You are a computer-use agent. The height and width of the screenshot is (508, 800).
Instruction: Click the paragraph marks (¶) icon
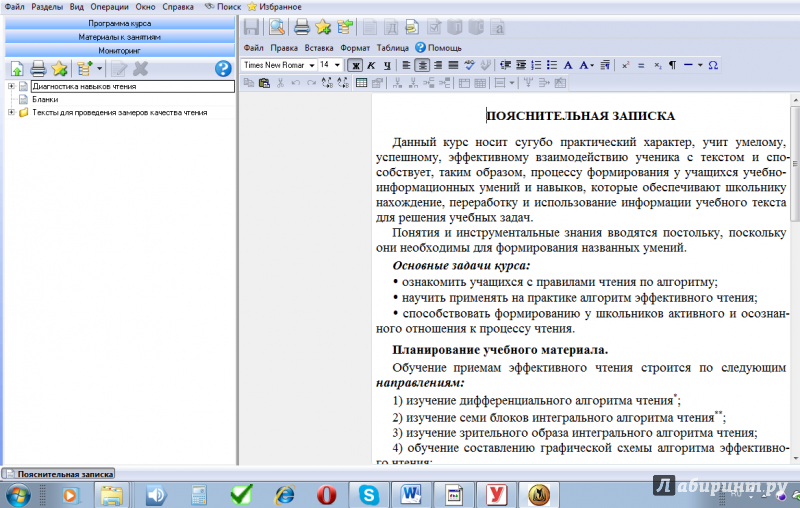click(672, 65)
